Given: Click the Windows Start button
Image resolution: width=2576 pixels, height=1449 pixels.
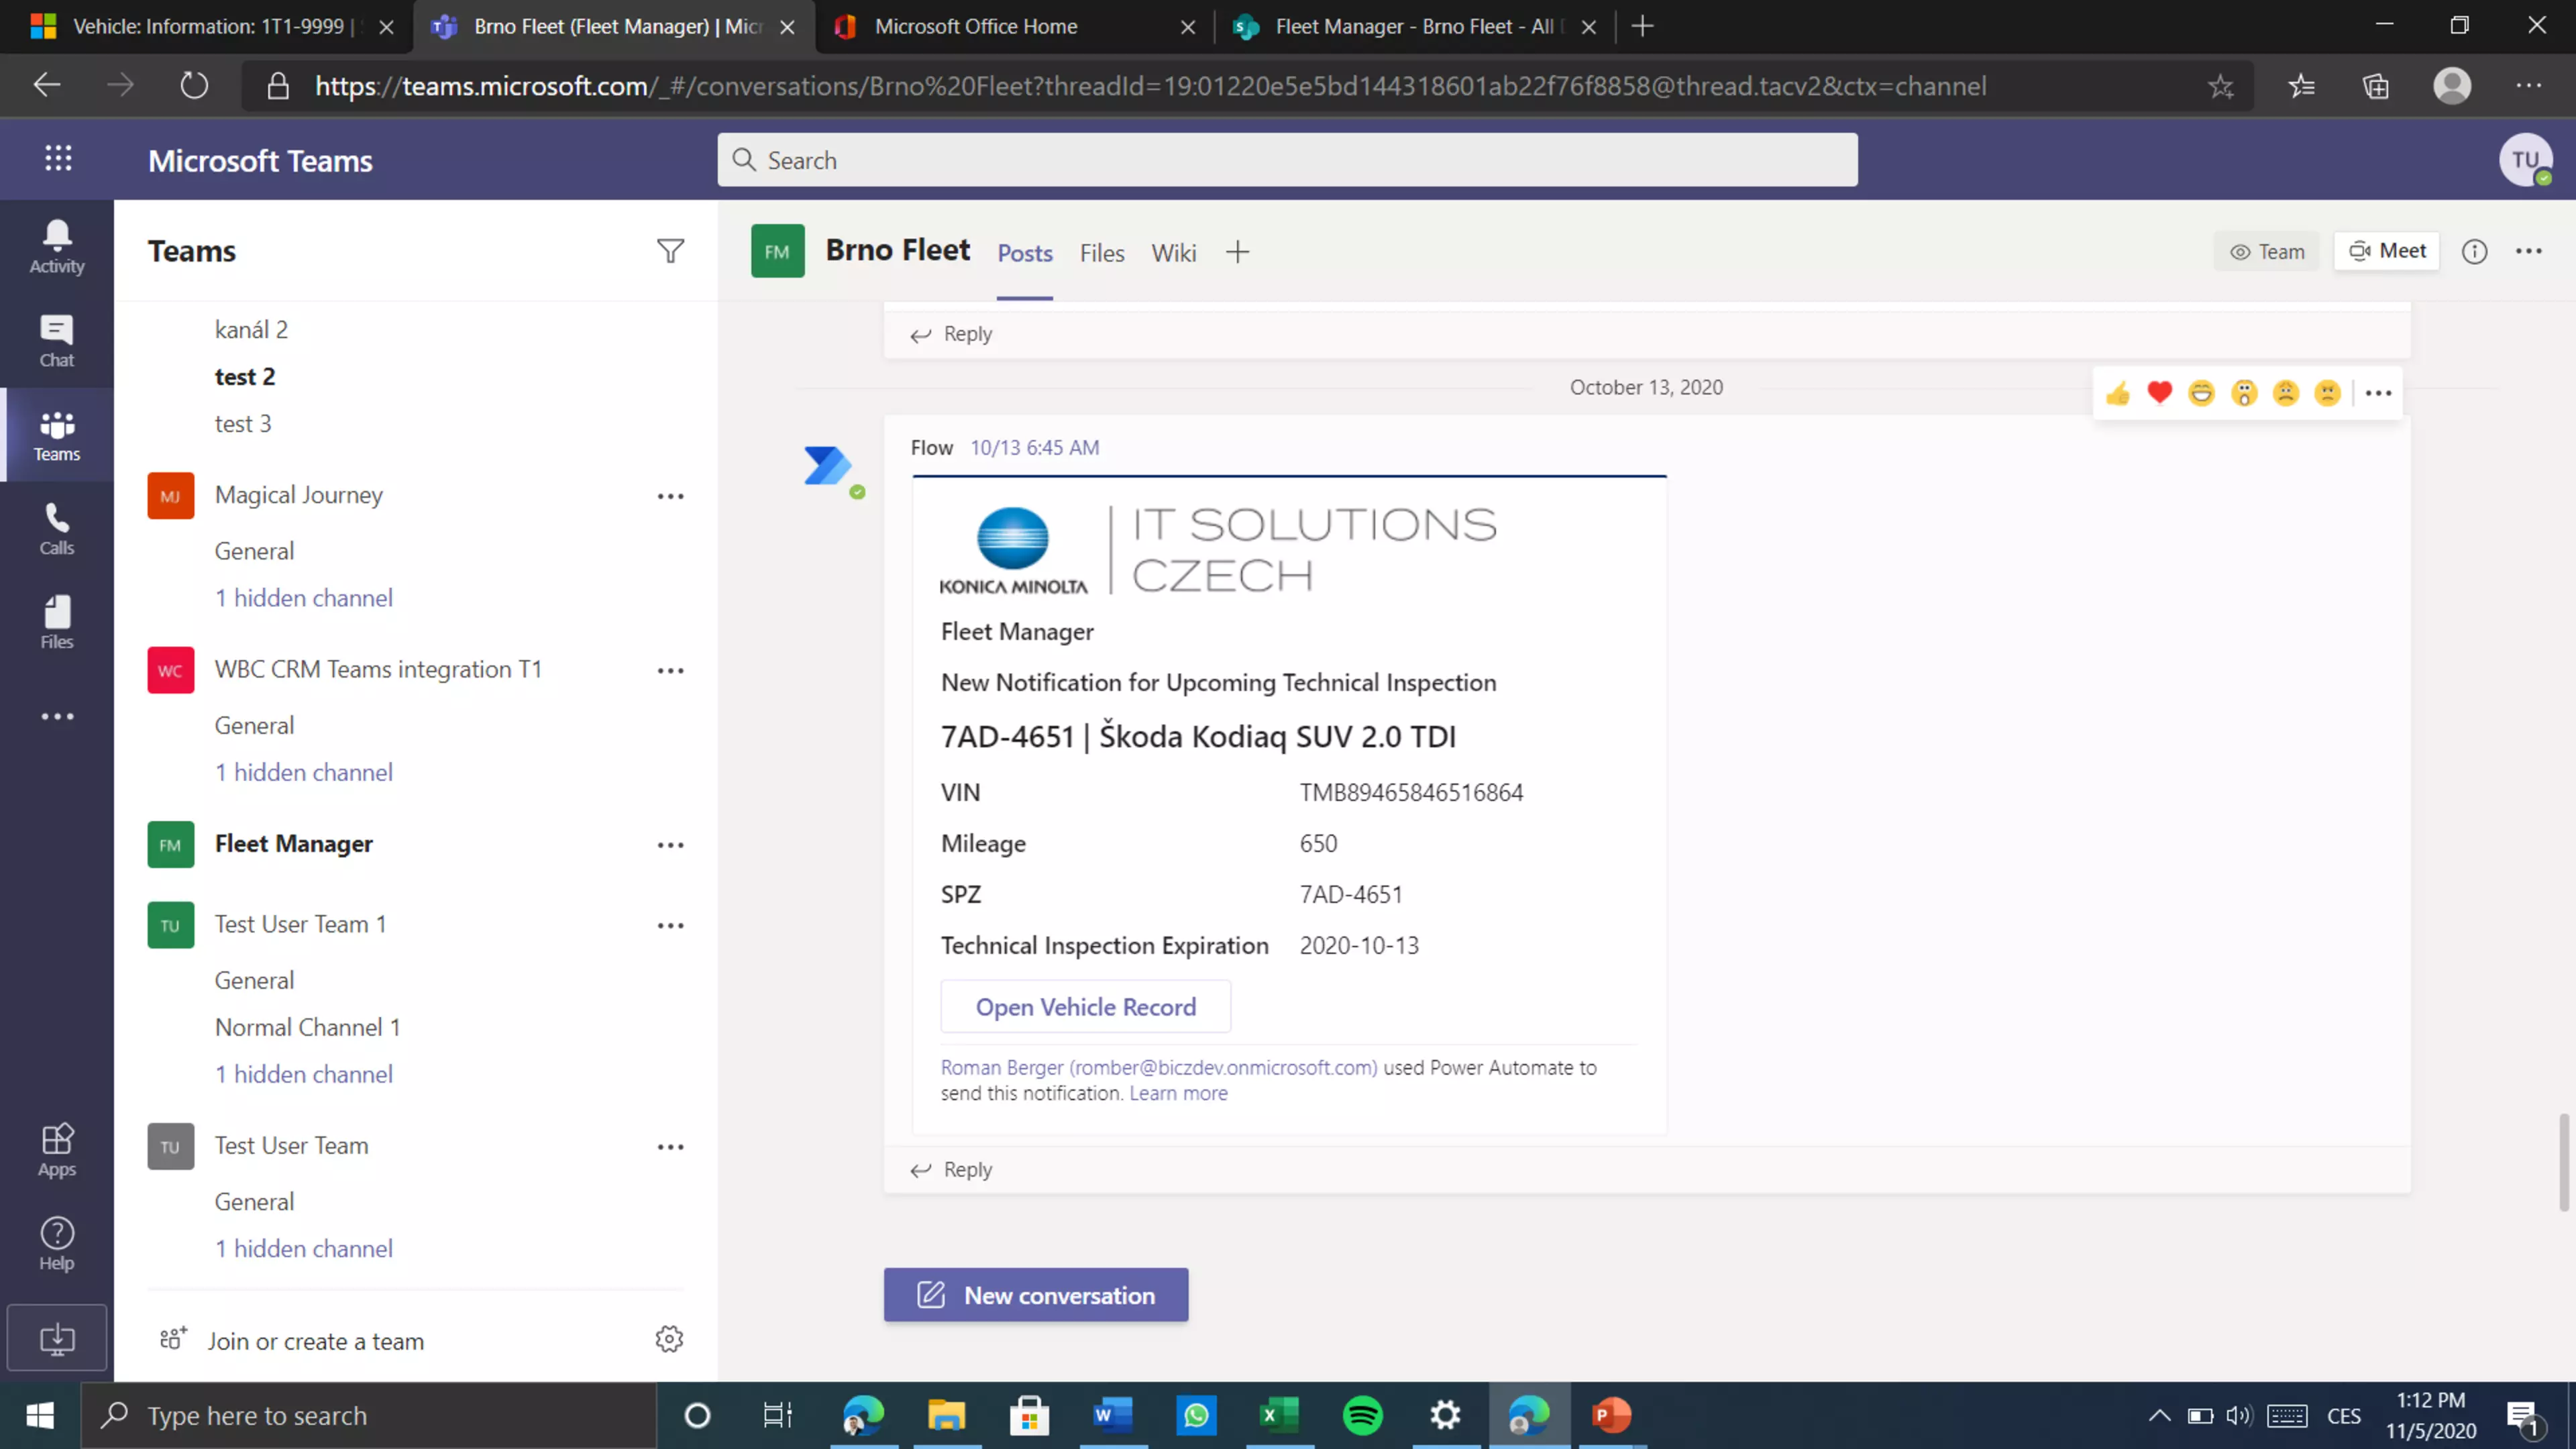Looking at the screenshot, I should tap(40, 1415).
